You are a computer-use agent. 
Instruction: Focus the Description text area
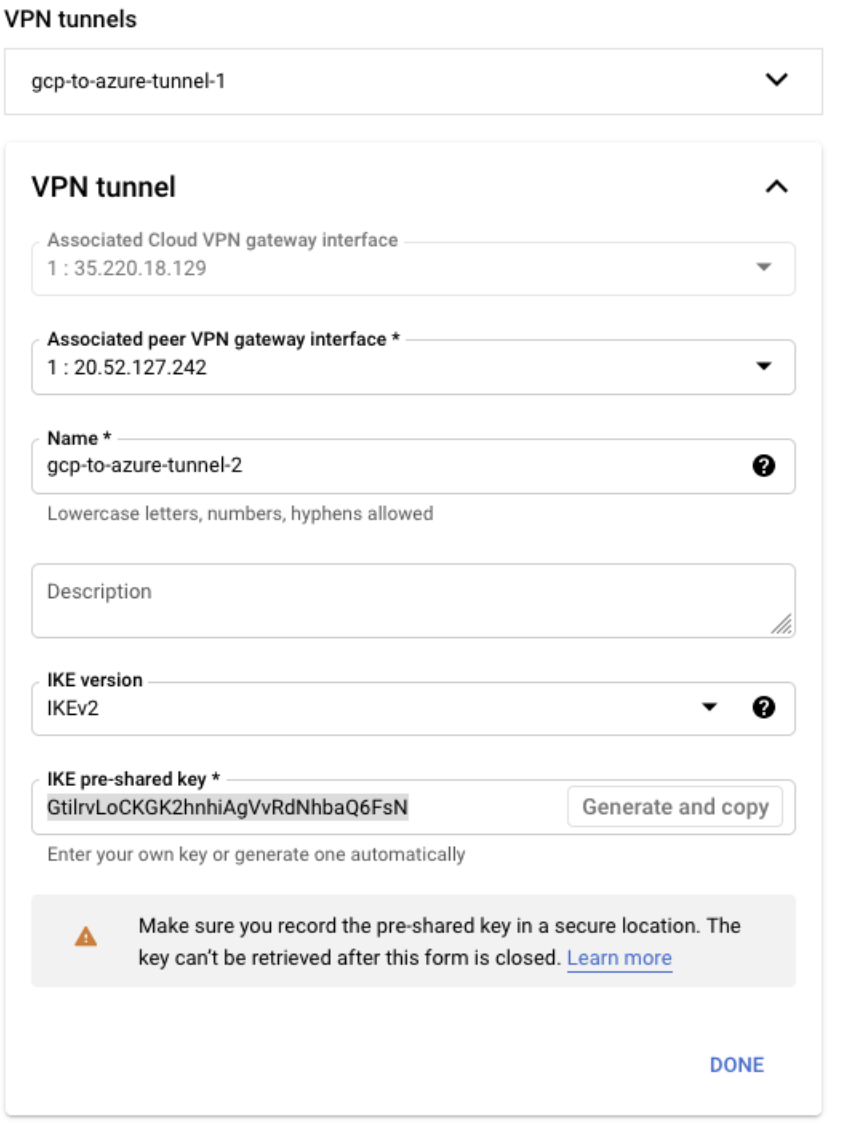click(400, 600)
